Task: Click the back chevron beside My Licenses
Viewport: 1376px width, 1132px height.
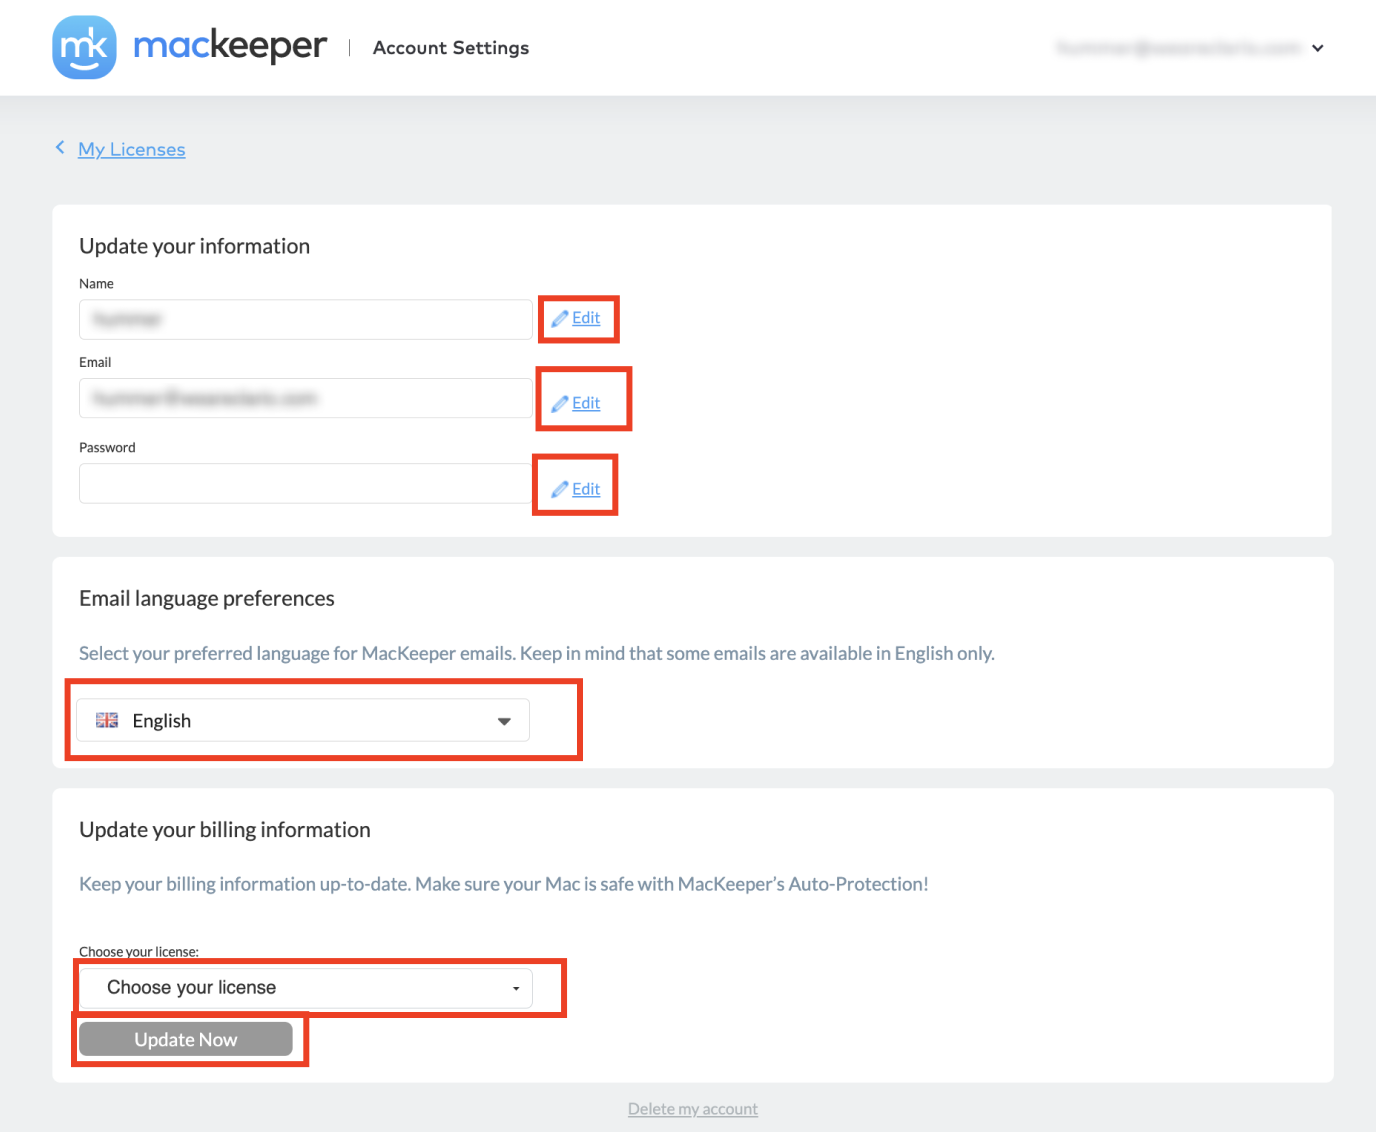Action: coord(60,148)
